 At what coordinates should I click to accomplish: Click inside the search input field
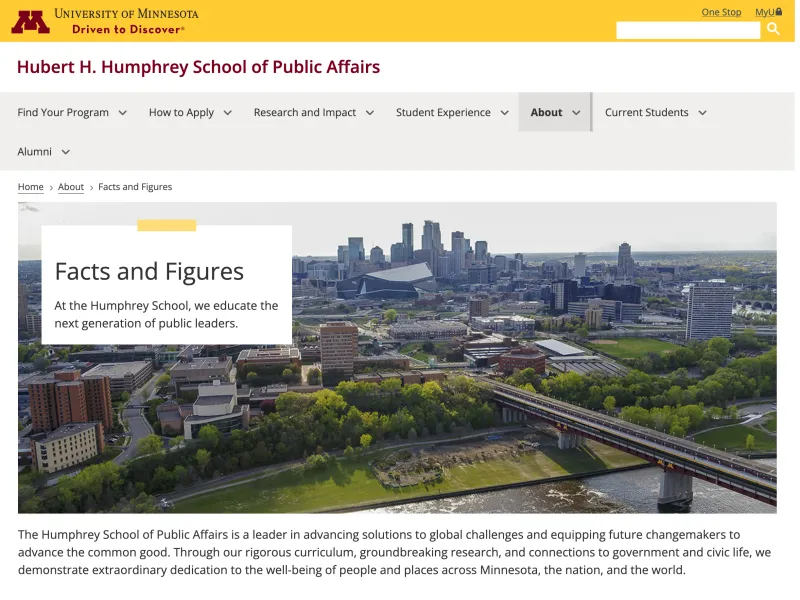tap(688, 29)
